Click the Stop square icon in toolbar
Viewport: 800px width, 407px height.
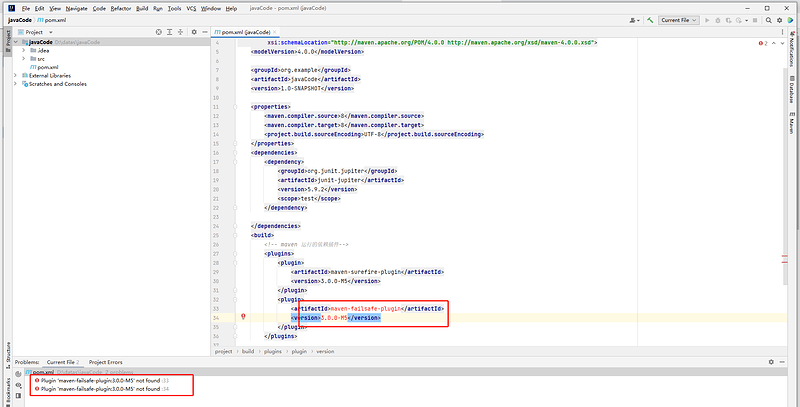(755, 20)
